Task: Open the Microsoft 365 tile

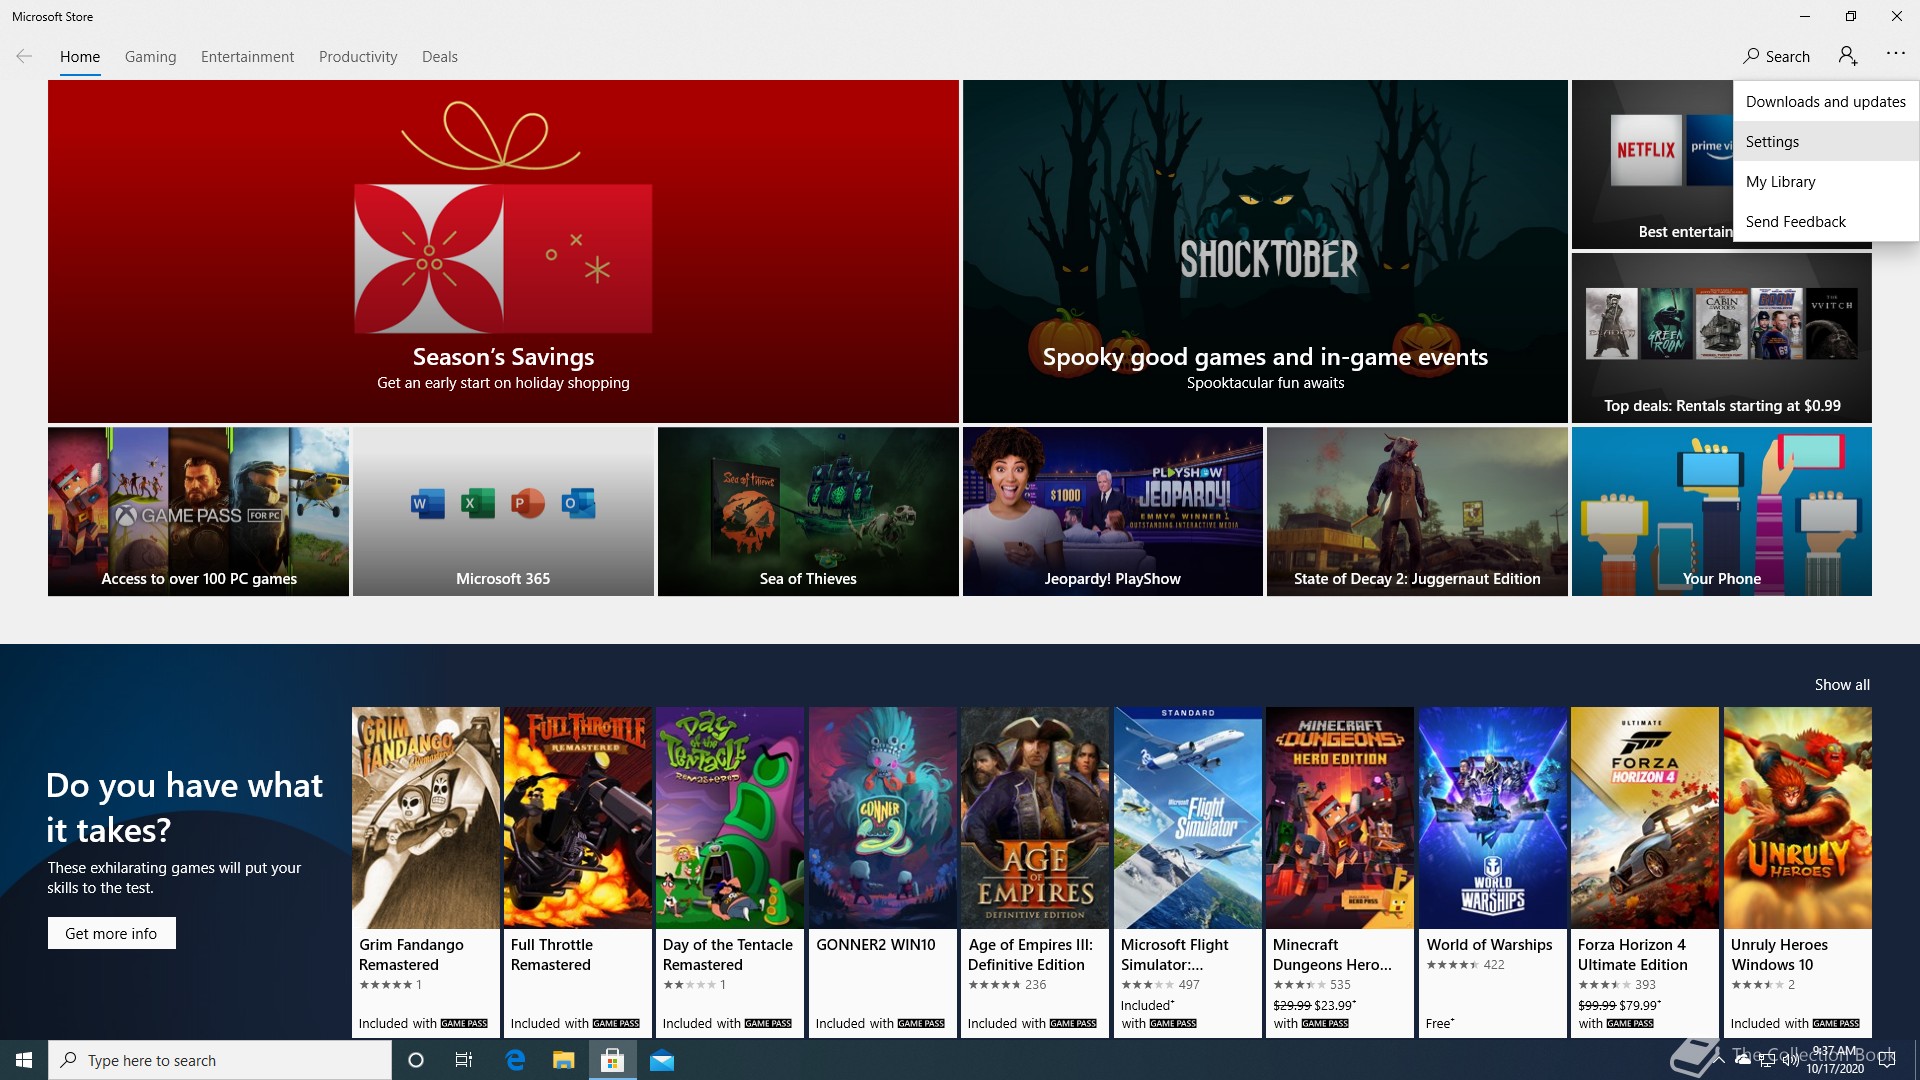Action: (x=503, y=511)
